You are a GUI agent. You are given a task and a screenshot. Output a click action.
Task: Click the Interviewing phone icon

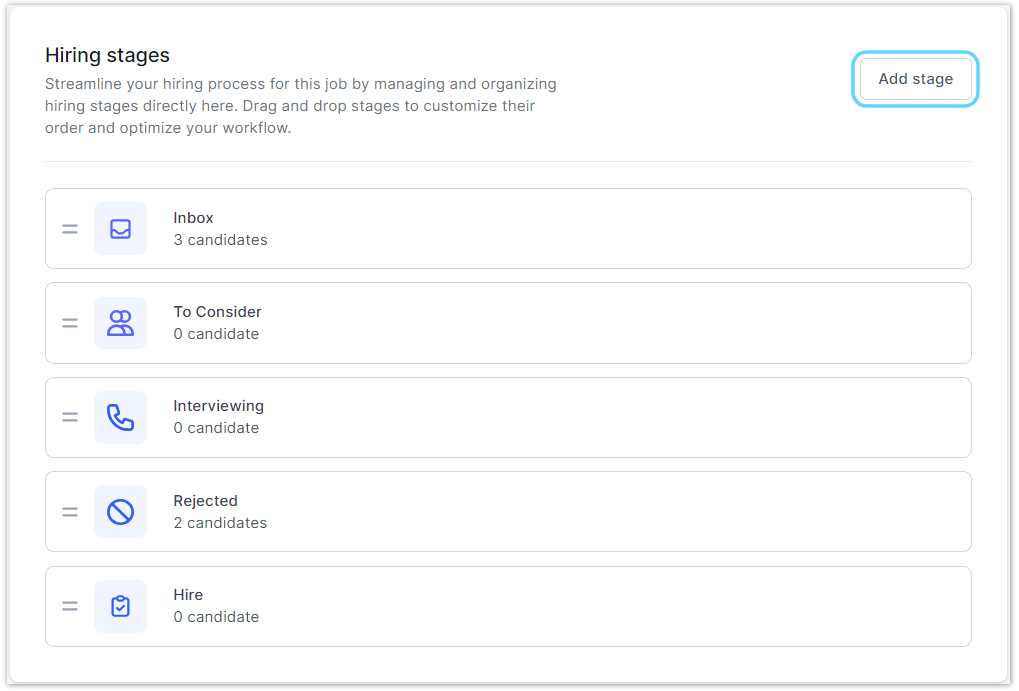coord(120,417)
